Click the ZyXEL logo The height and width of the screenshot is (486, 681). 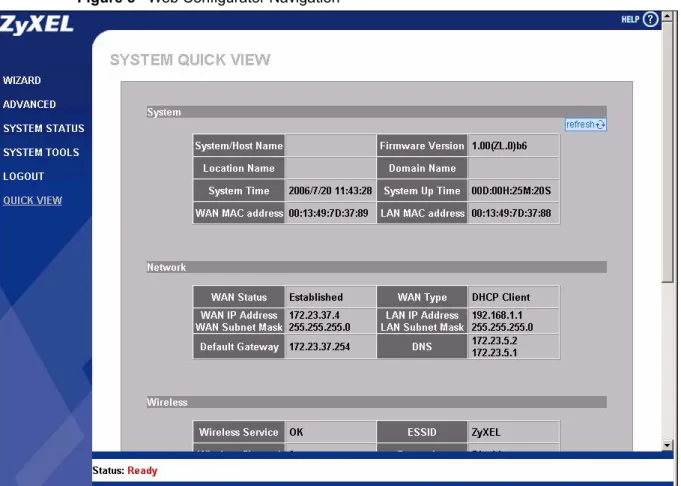pyautogui.click(x=36, y=24)
